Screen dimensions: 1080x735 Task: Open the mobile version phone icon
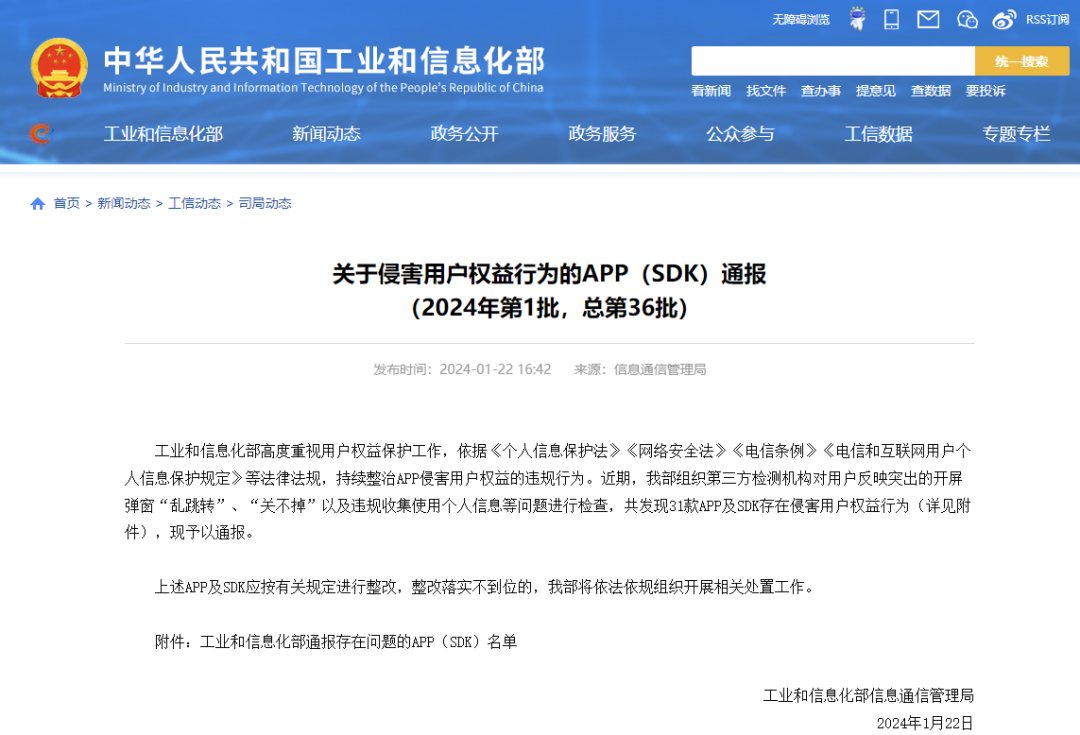pos(891,19)
